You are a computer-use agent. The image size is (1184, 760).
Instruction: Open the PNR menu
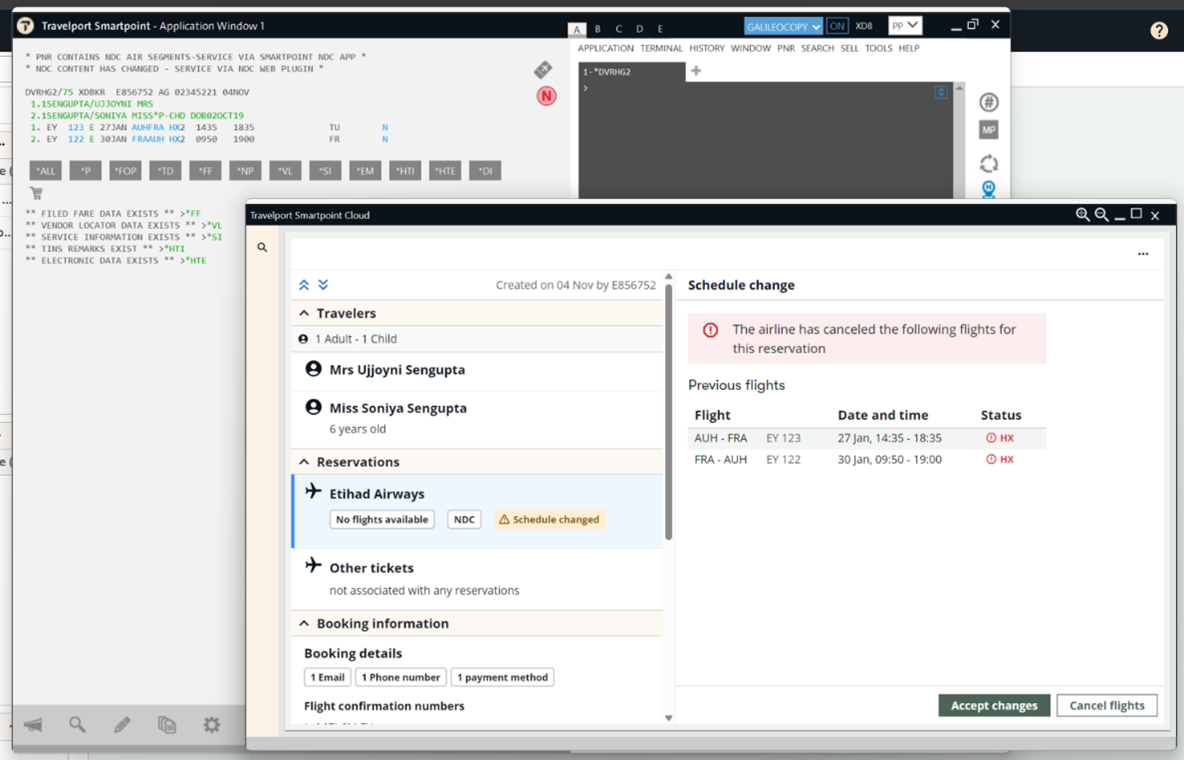point(785,48)
